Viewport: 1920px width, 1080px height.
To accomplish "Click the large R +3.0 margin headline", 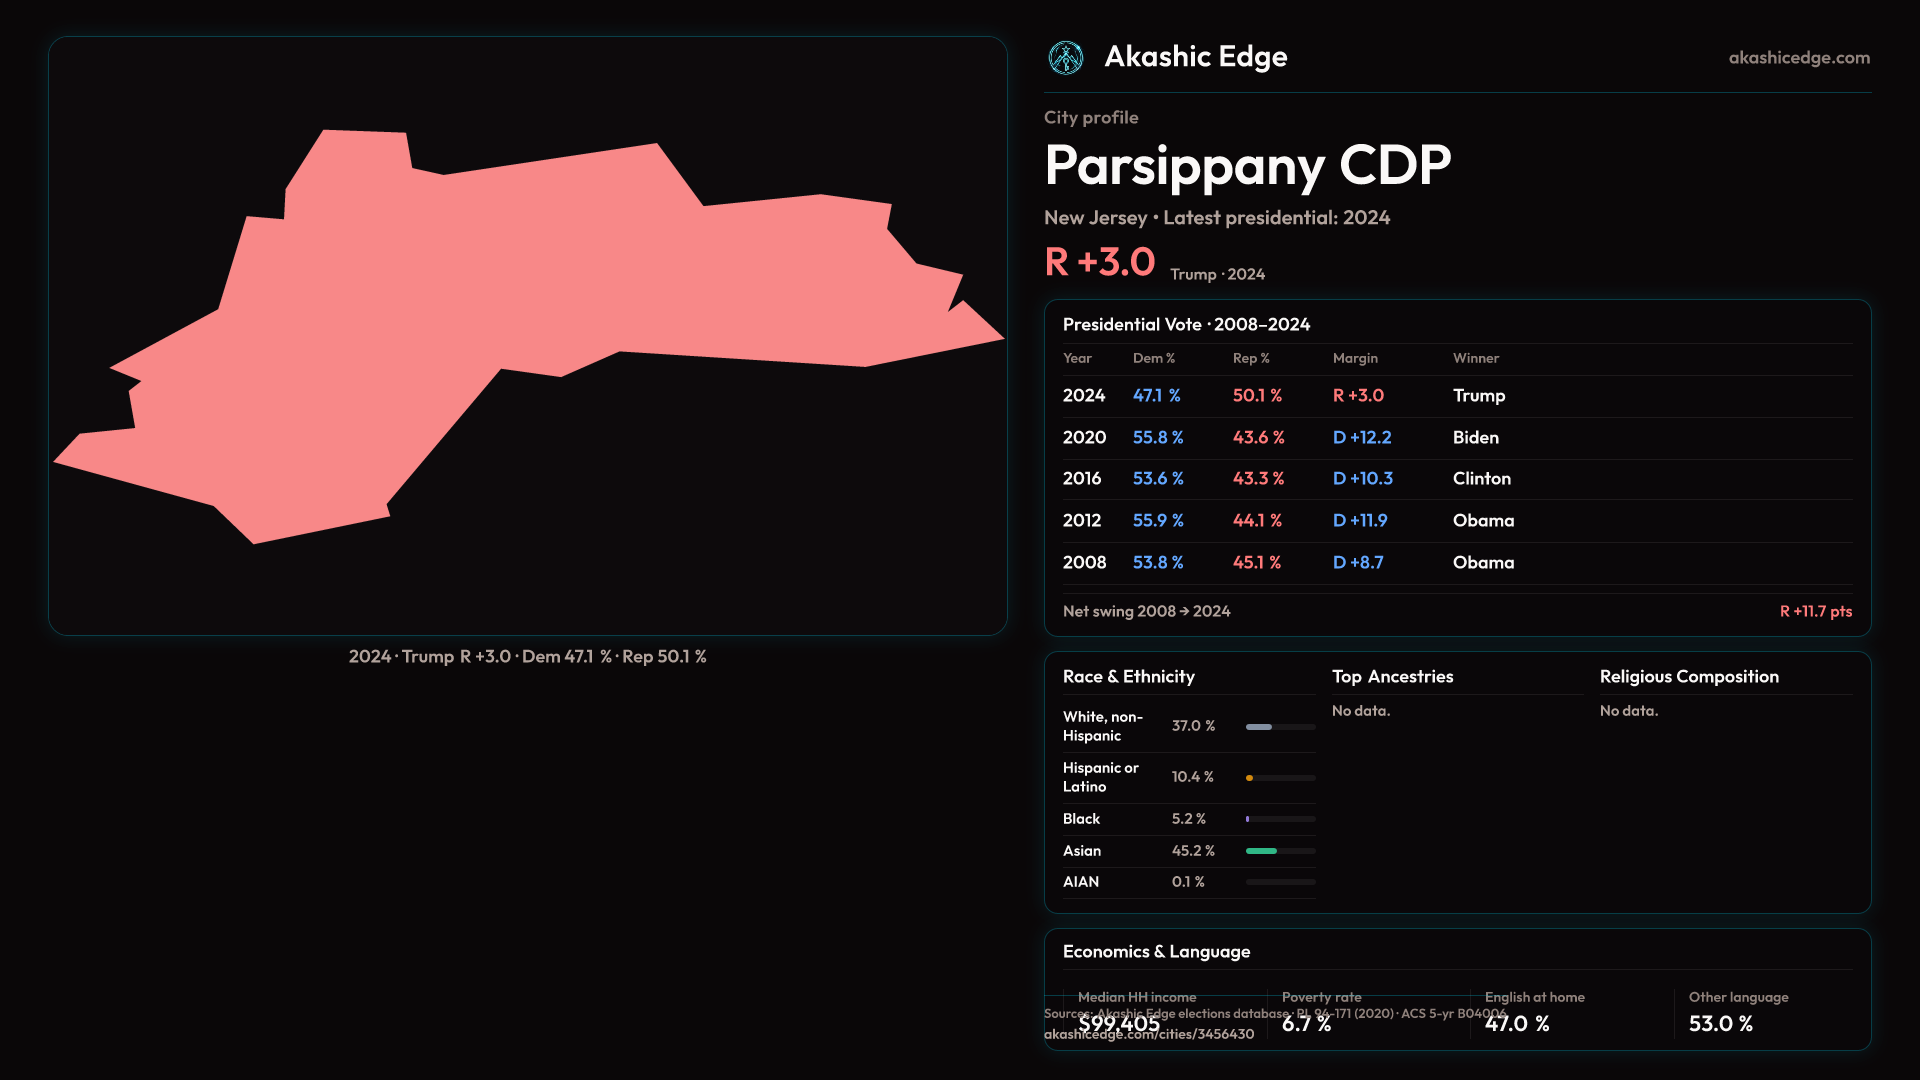I will [1099, 263].
